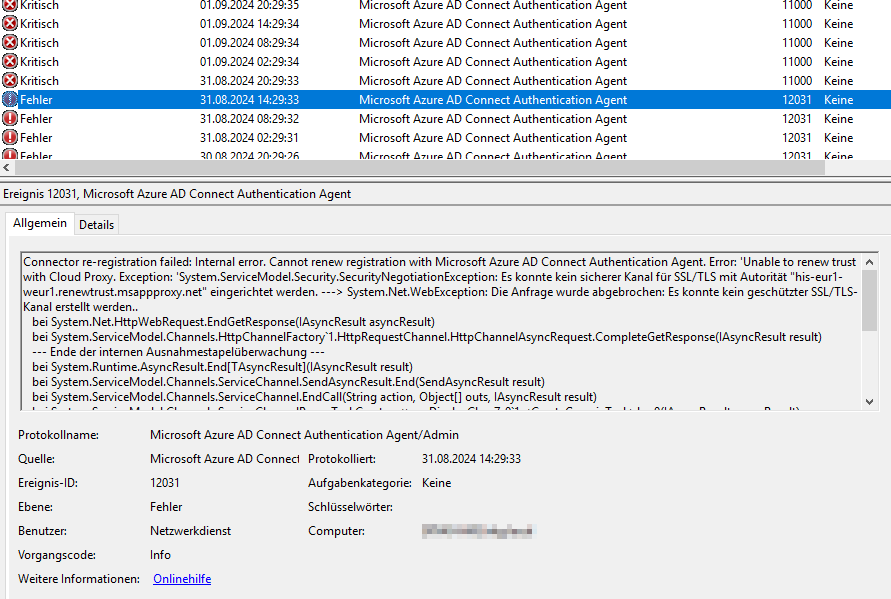Click the Ebene value "Fehler" in the details
Screen dimensions: 891x599
tap(166, 506)
